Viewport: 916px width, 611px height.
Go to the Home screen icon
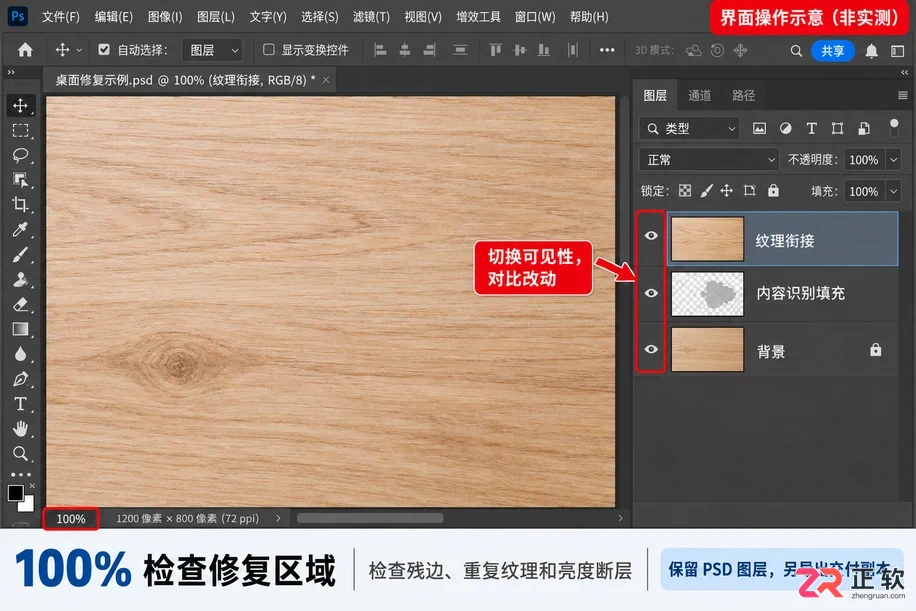(25, 50)
